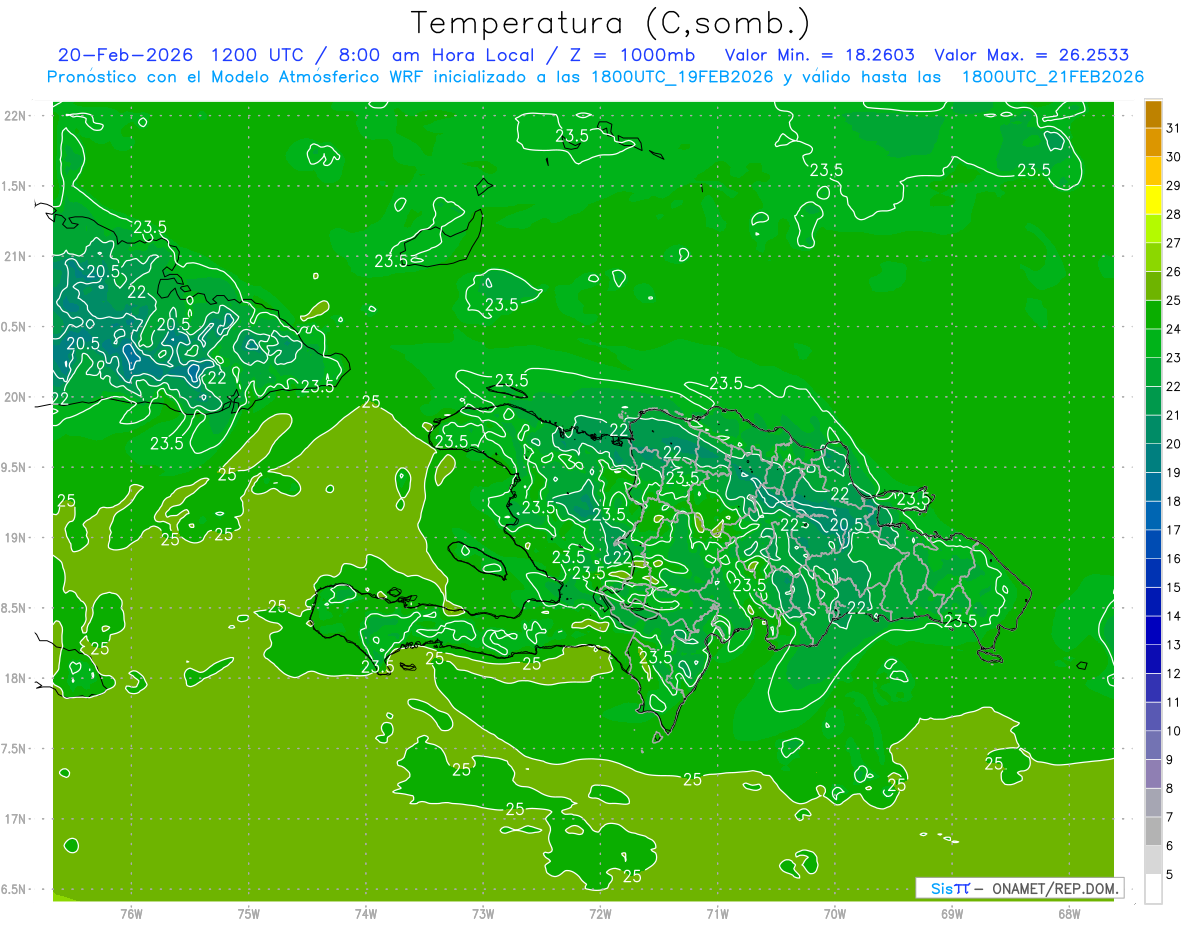Viewport: 1200px width, 927px height.
Task: Pick the yellow legend swatch between 28 and 29
Action: tap(1153, 200)
